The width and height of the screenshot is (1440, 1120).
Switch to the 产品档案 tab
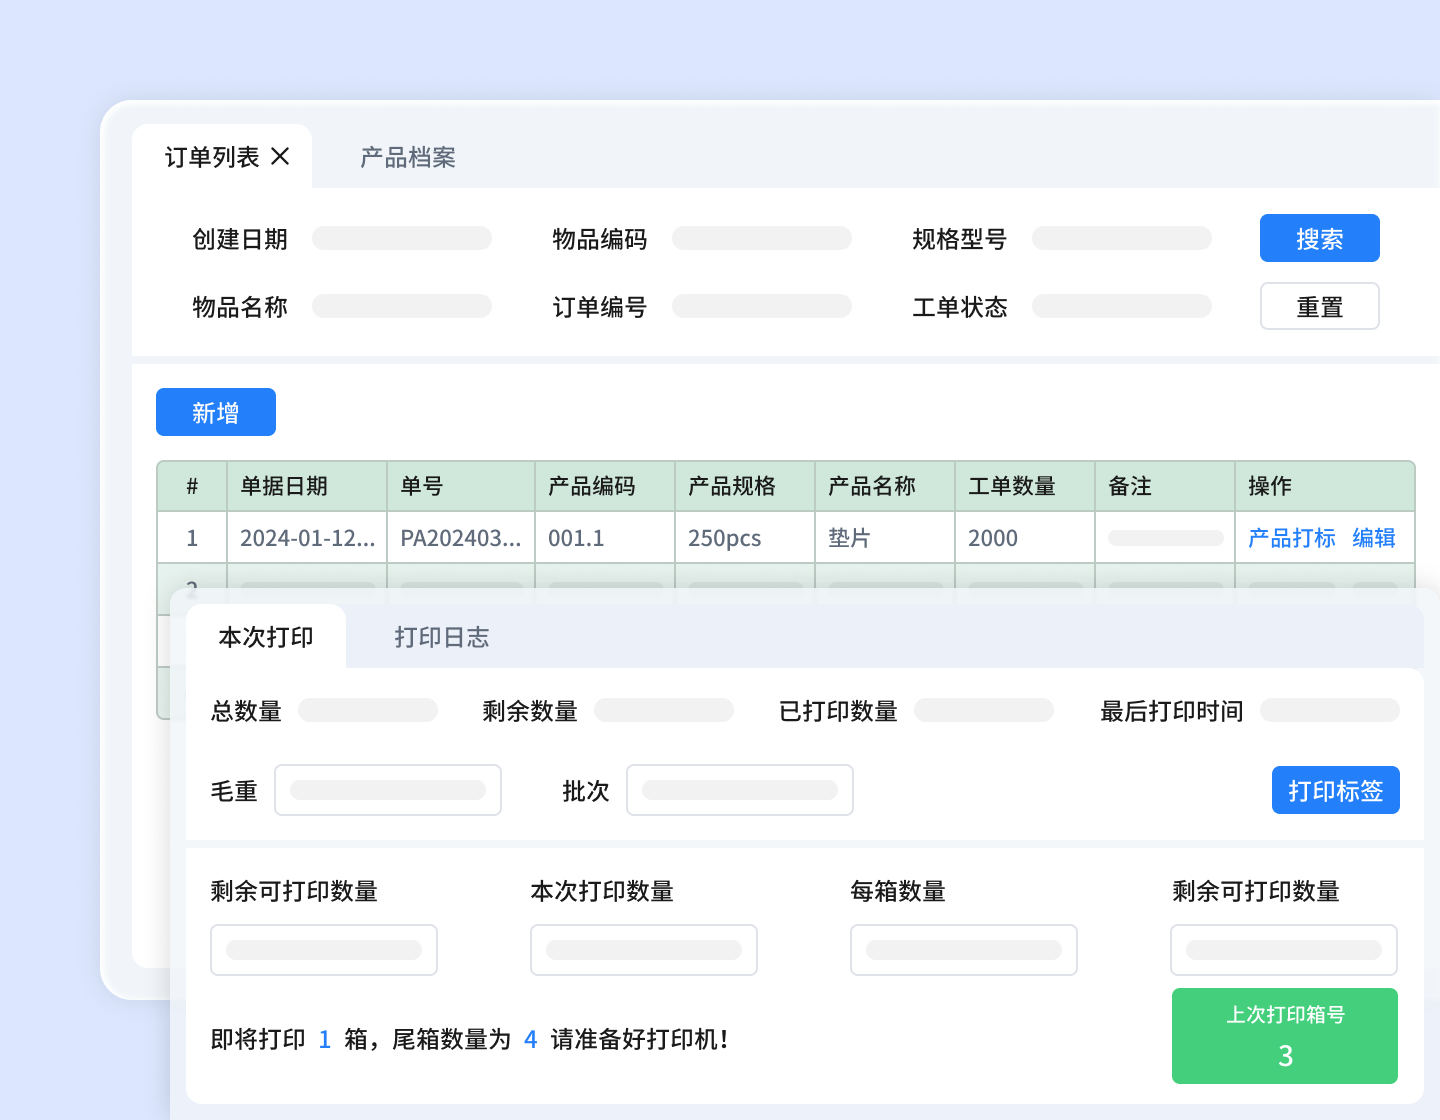point(408,157)
